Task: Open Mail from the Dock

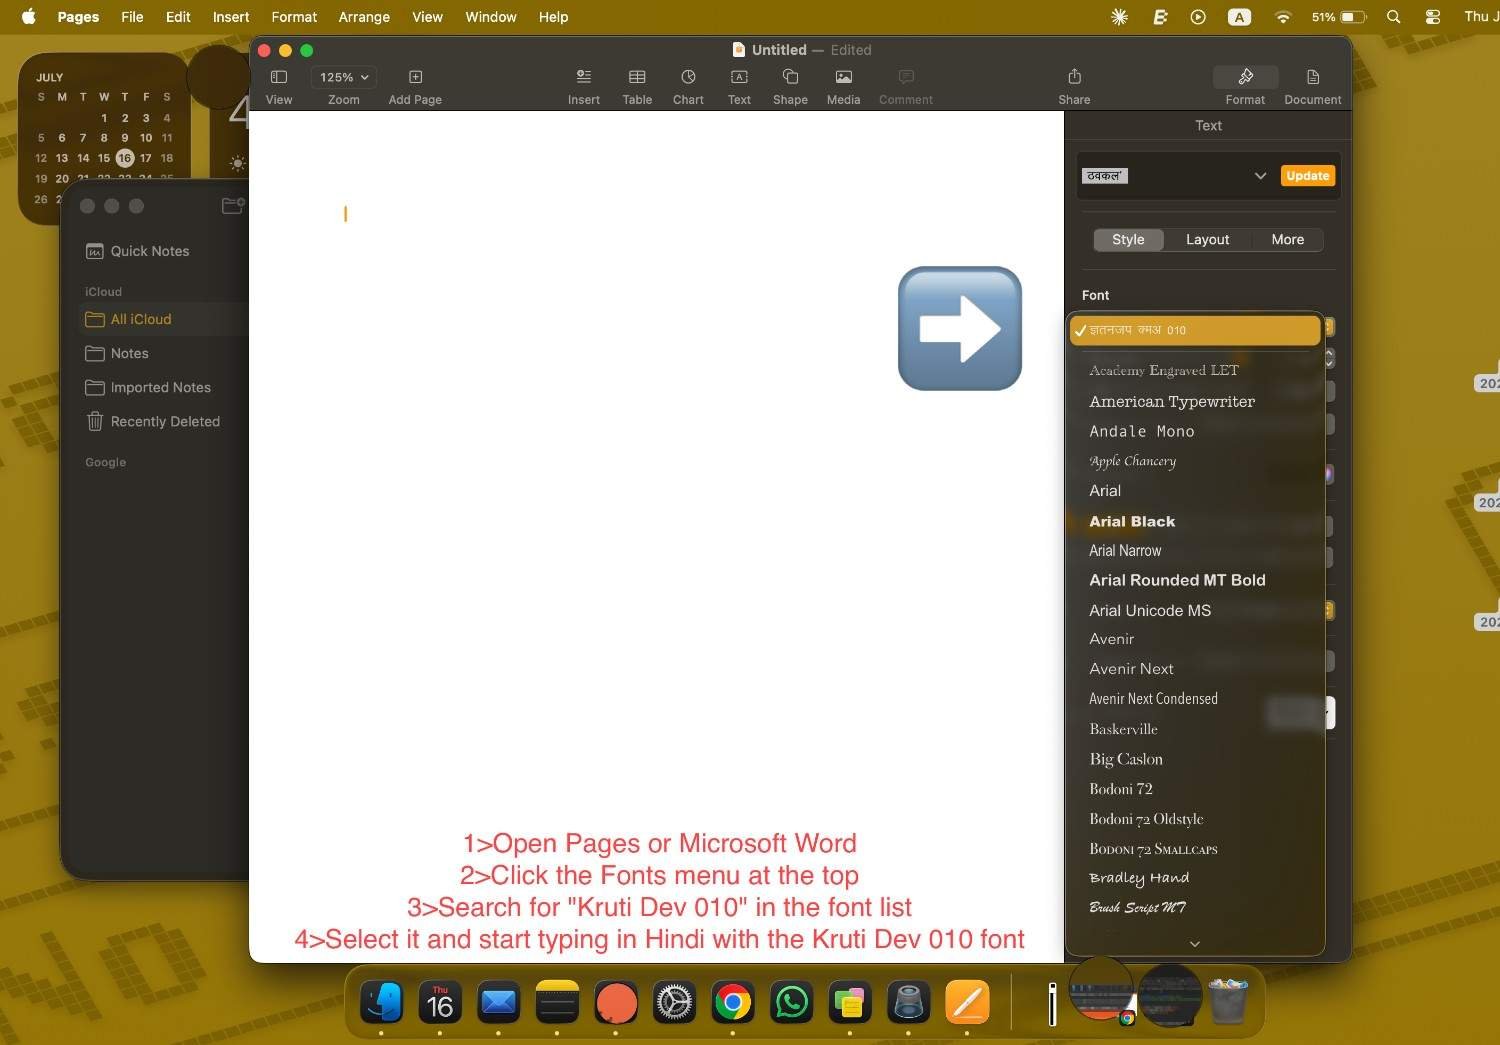Action: (x=498, y=1001)
